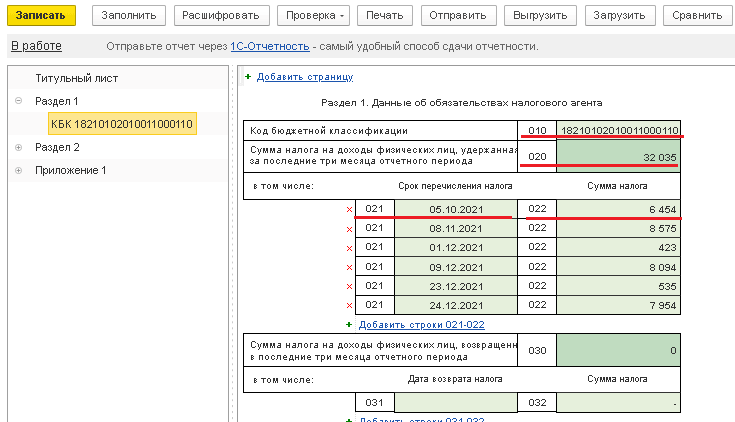Click the green plus beside Добавить страницу

point(248,77)
